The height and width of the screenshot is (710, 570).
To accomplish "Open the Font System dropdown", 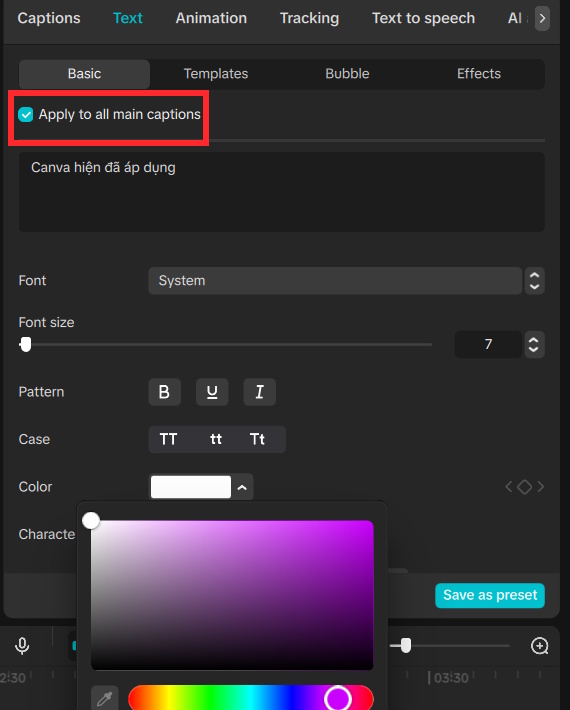I will click(x=335, y=281).
